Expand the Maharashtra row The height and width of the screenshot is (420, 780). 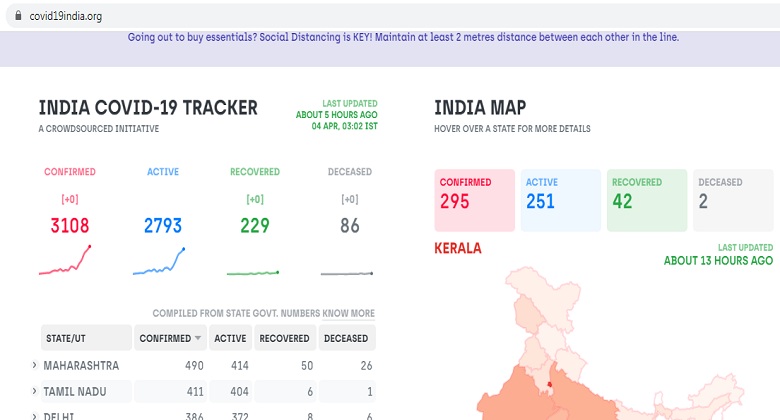coord(35,366)
